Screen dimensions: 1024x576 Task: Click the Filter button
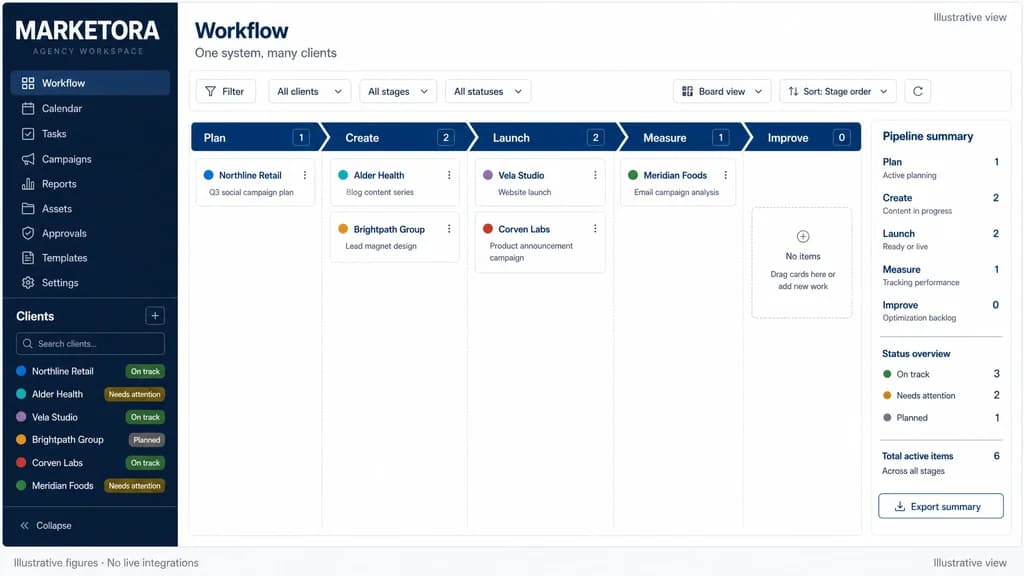[225, 91]
